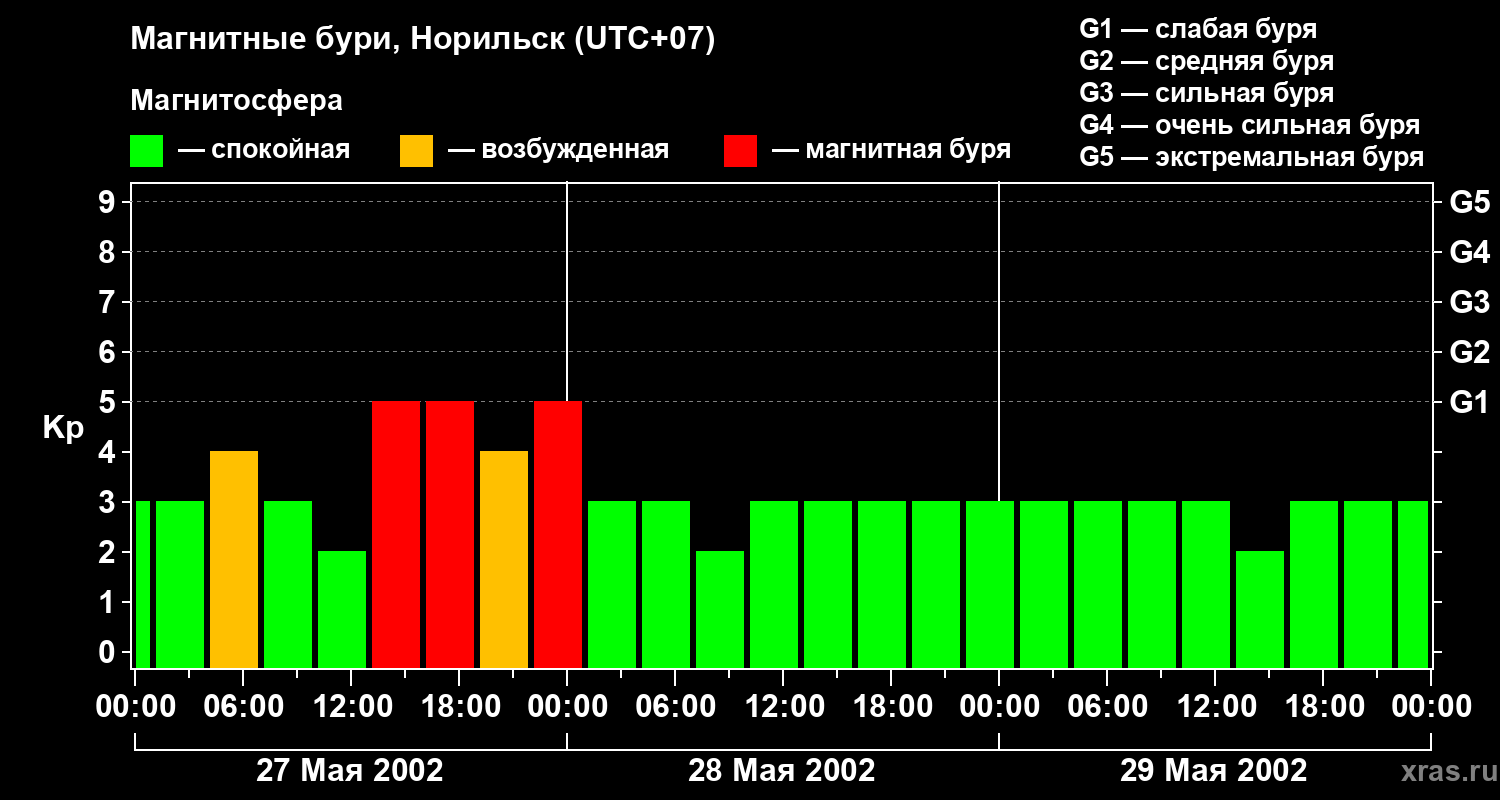This screenshot has height=800, width=1500.
Task: Select the chart title 'Магнитные бури, Норильск (UTC+07)'
Action: (x=423, y=40)
